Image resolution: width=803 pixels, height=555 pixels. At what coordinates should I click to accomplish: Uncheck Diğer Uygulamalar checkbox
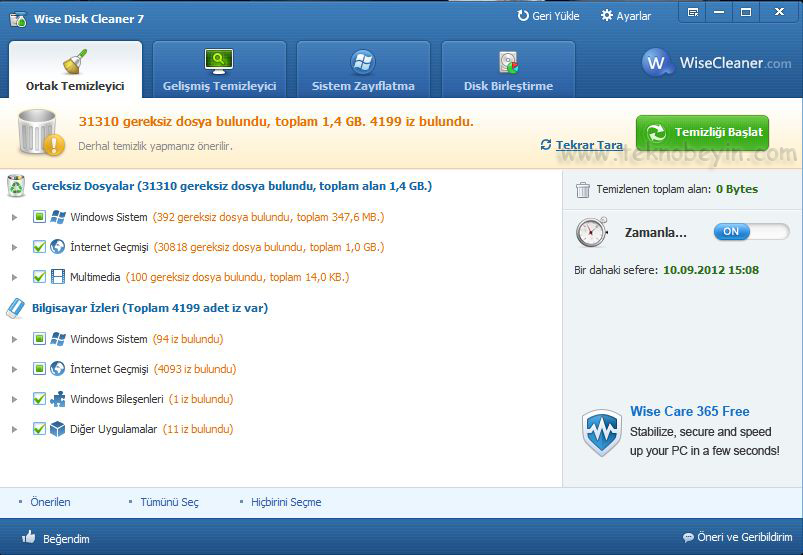[x=39, y=429]
